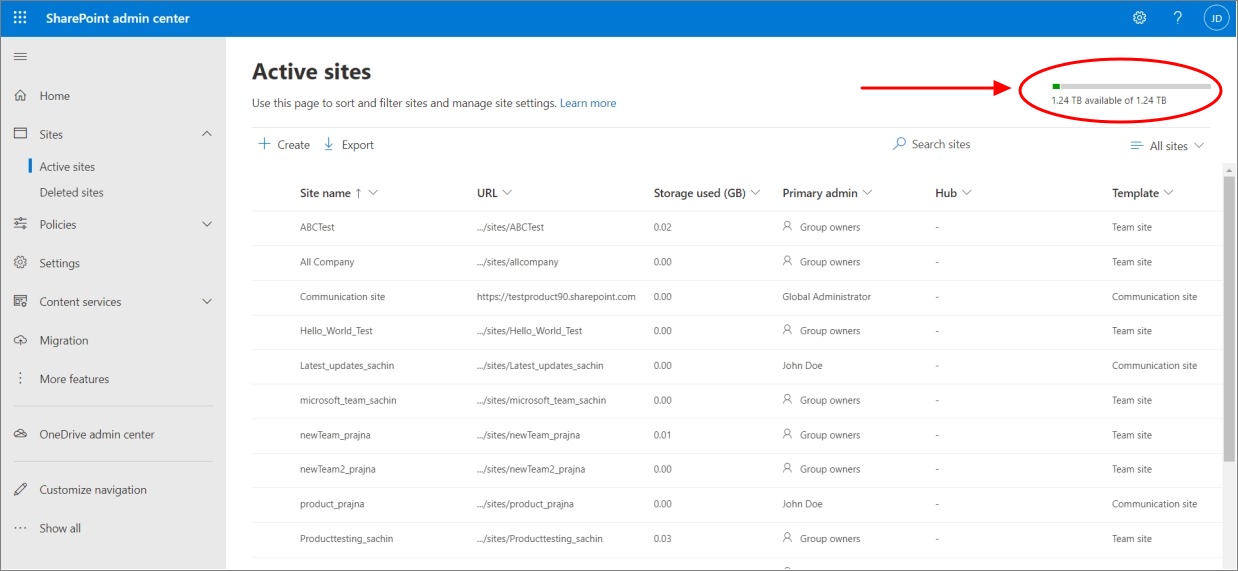This screenshot has height=571, width=1238.
Task: Open the Template column dropdown
Action: coord(1168,193)
